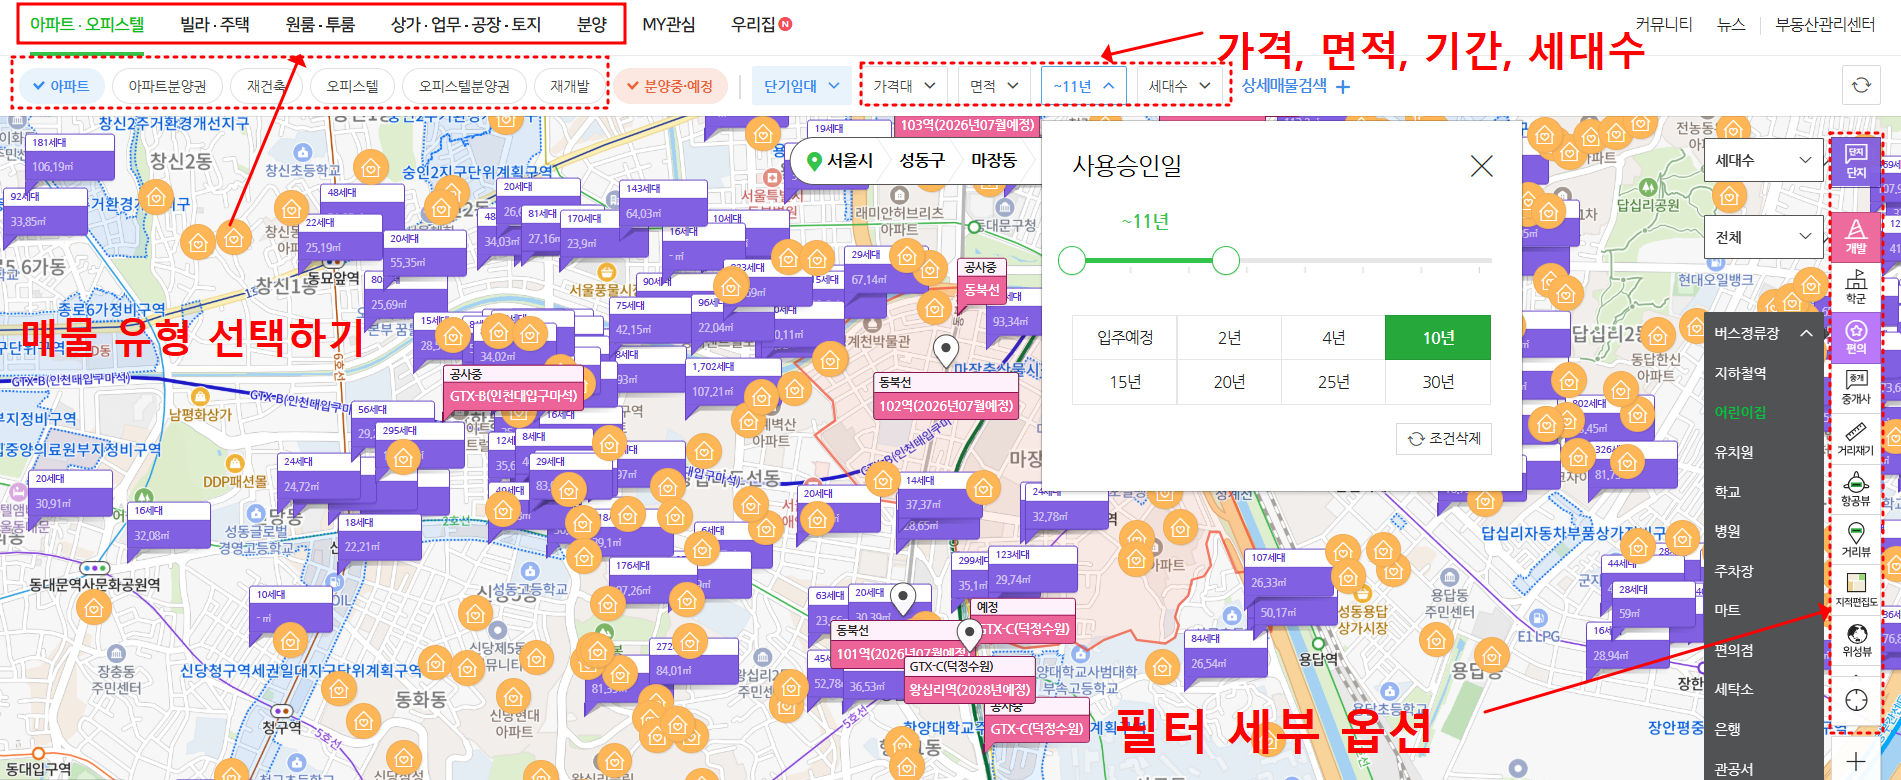Screen dimensions: 1901x780
Task: Show the 지적편집도 cadastral map
Action: pyautogui.click(x=1856, y=590)
